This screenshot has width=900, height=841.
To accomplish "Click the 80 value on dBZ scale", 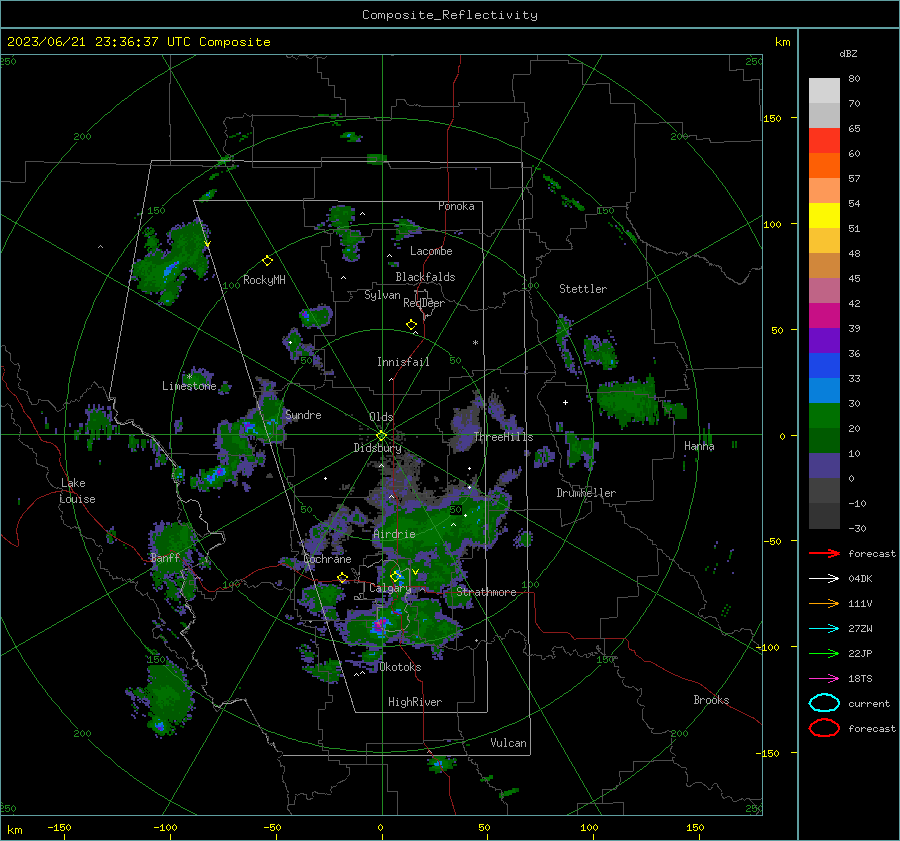I will click(854, 79).
